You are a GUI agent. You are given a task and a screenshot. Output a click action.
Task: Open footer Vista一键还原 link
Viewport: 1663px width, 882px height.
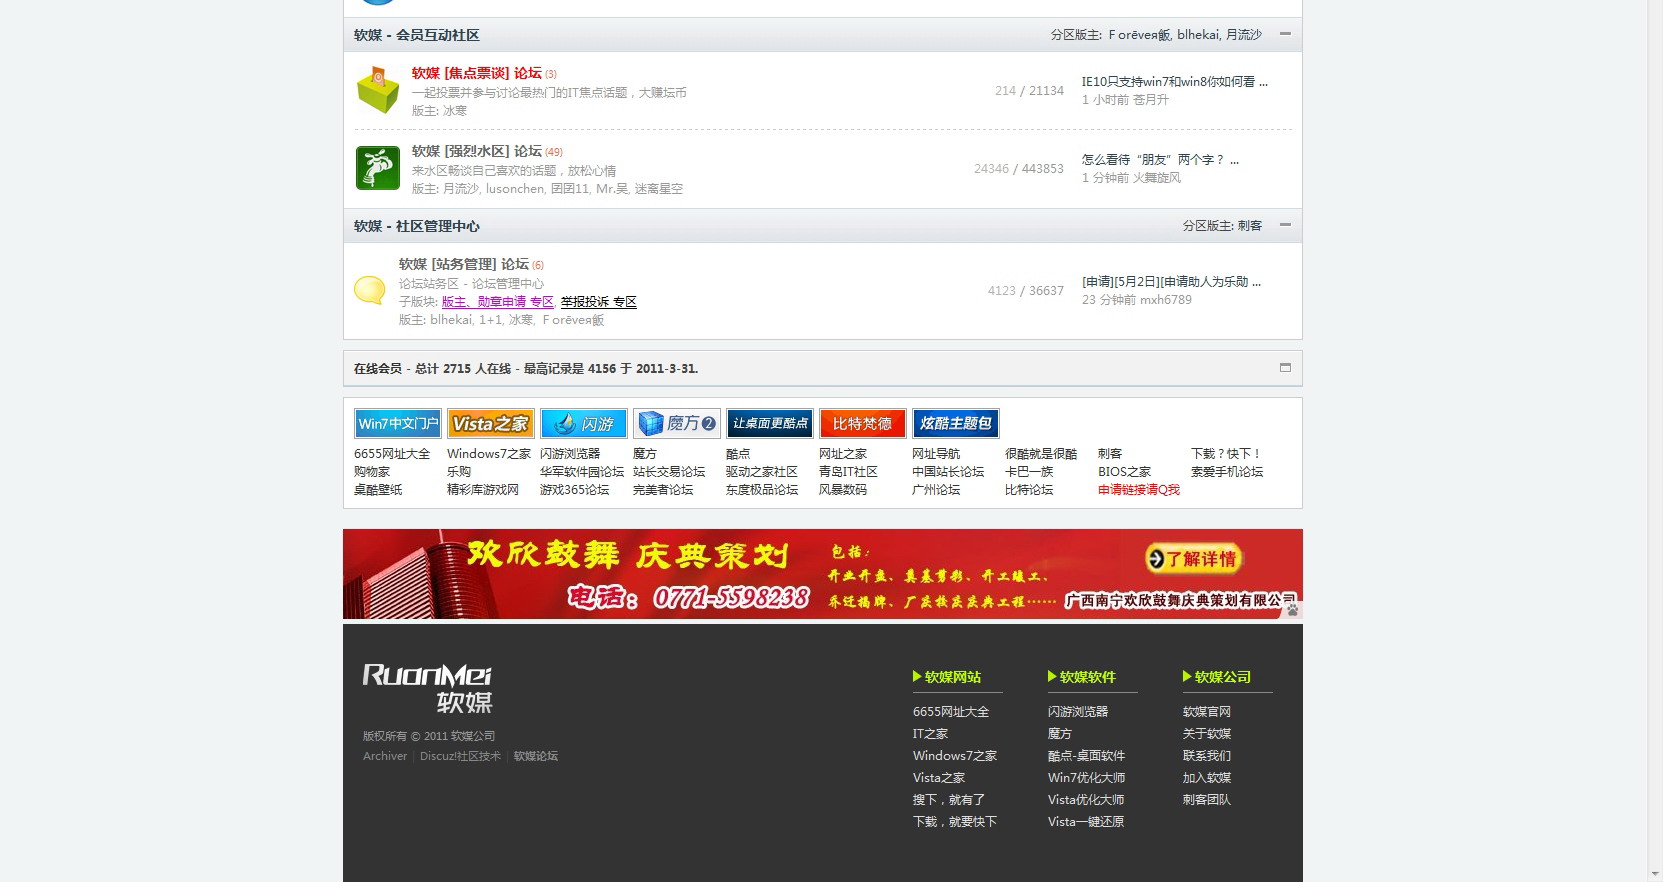tap(1086, 822)
